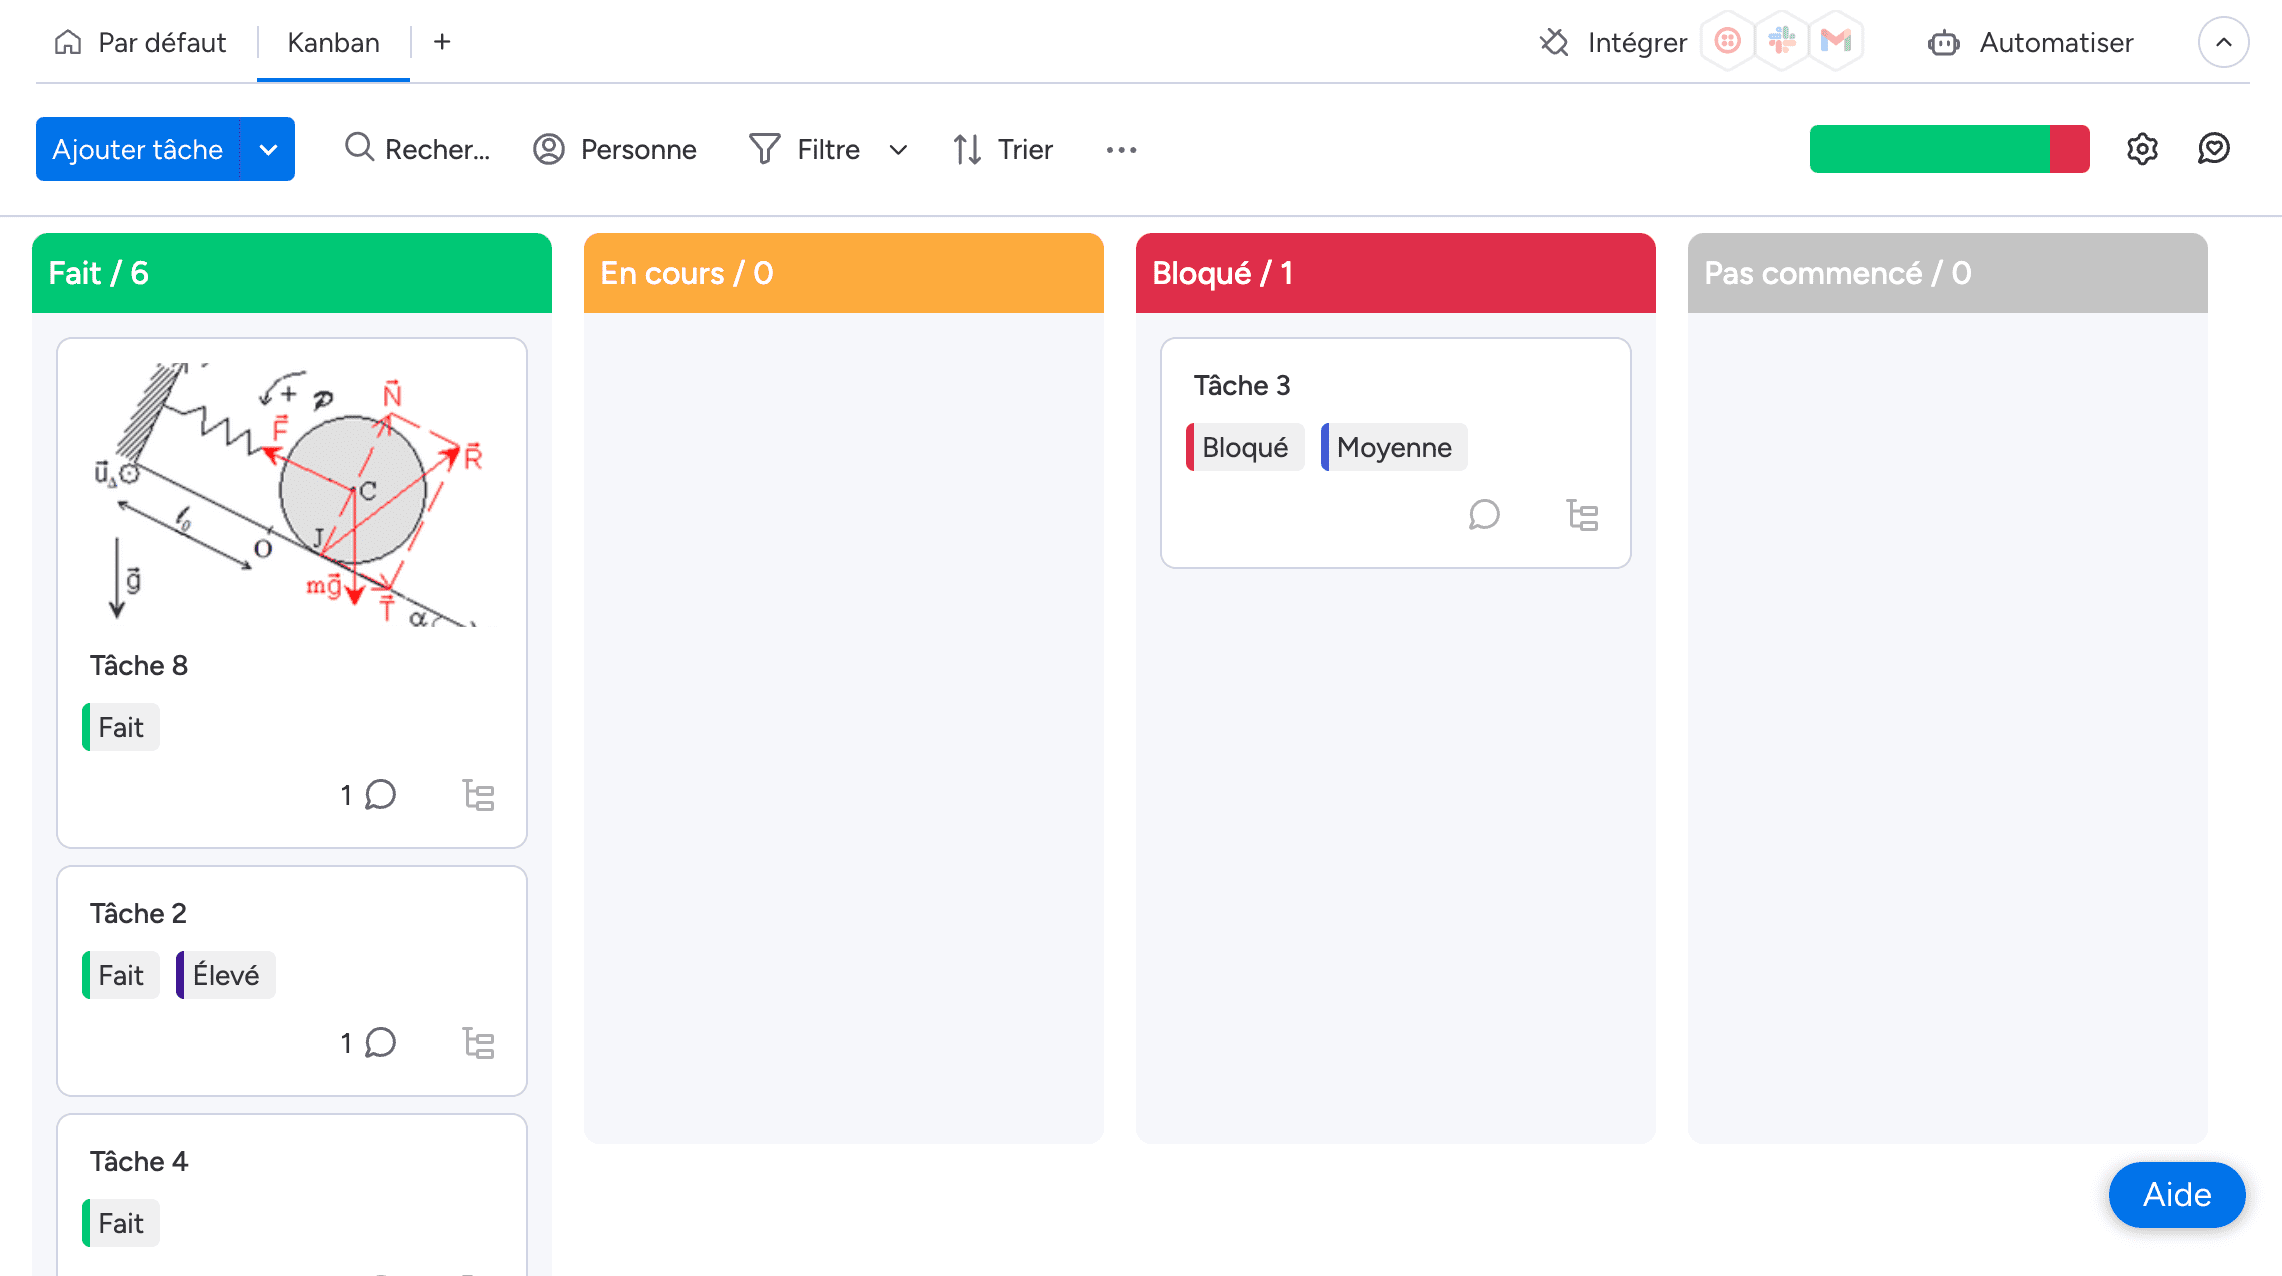The image size is (2282, 1276).
Task: Select the Slack integration icon
Action: pyautogui.click(x=1782, y=41)
